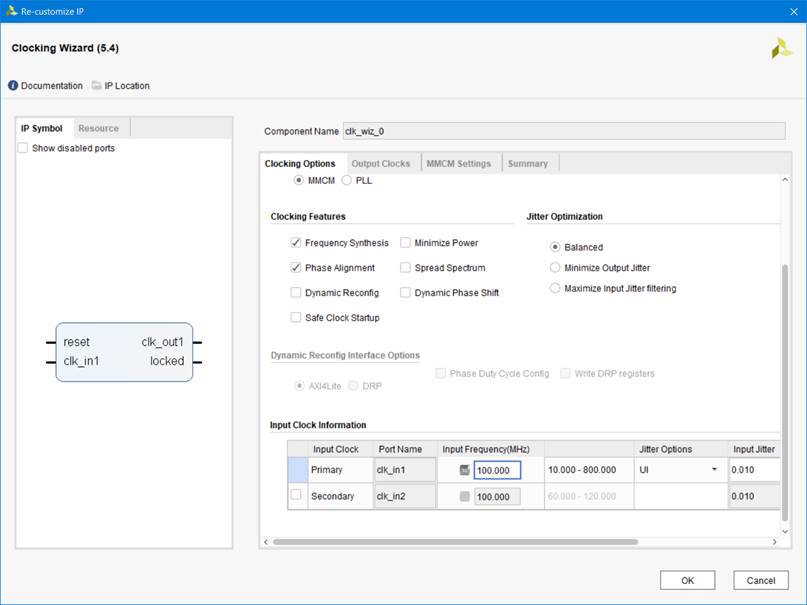
Task: Click the Documentation info icon
Action: [x=13, y=86]
